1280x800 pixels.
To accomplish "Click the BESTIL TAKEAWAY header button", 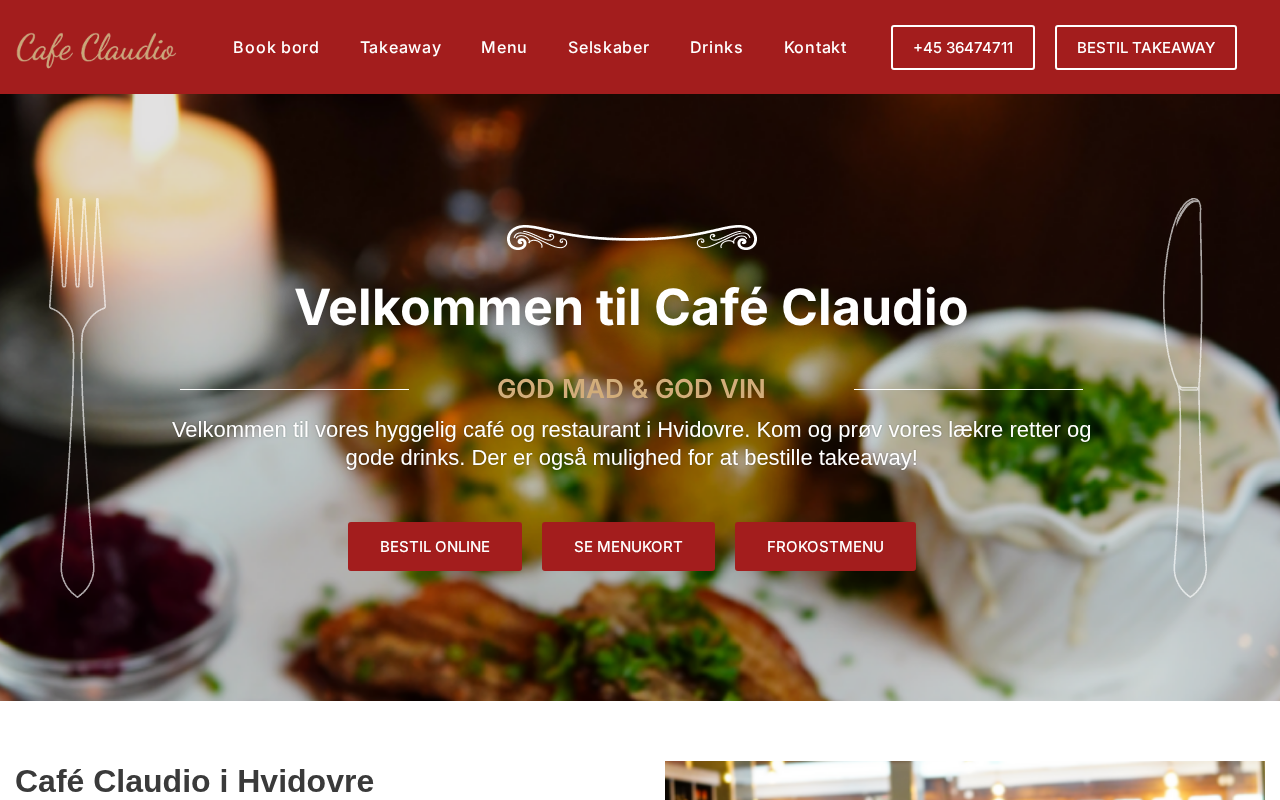I will pyautogui.click(x=1146, y=47).
